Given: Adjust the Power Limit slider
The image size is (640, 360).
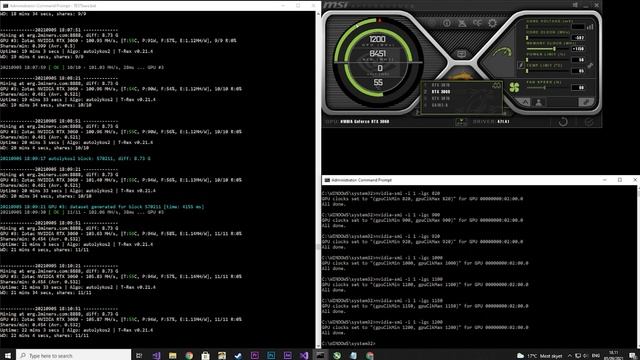Looking at the screenshot, I should click(x=547, y=60).
